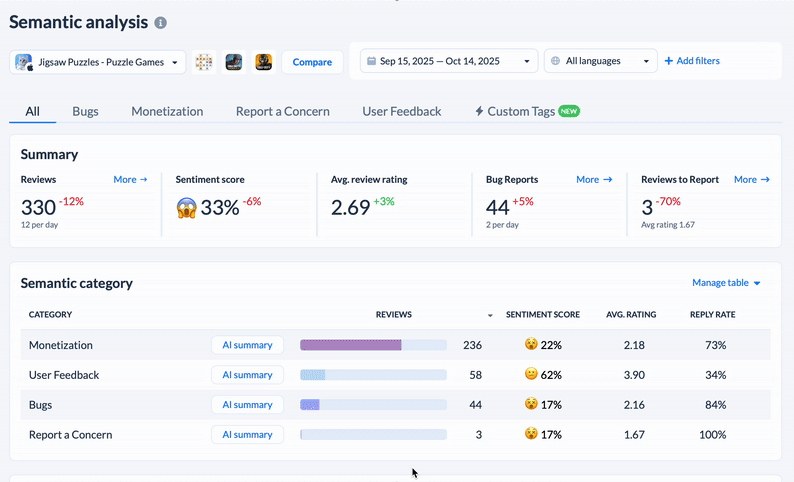Select the second competitor app icon
794x482 pixels.
(234, 62)
